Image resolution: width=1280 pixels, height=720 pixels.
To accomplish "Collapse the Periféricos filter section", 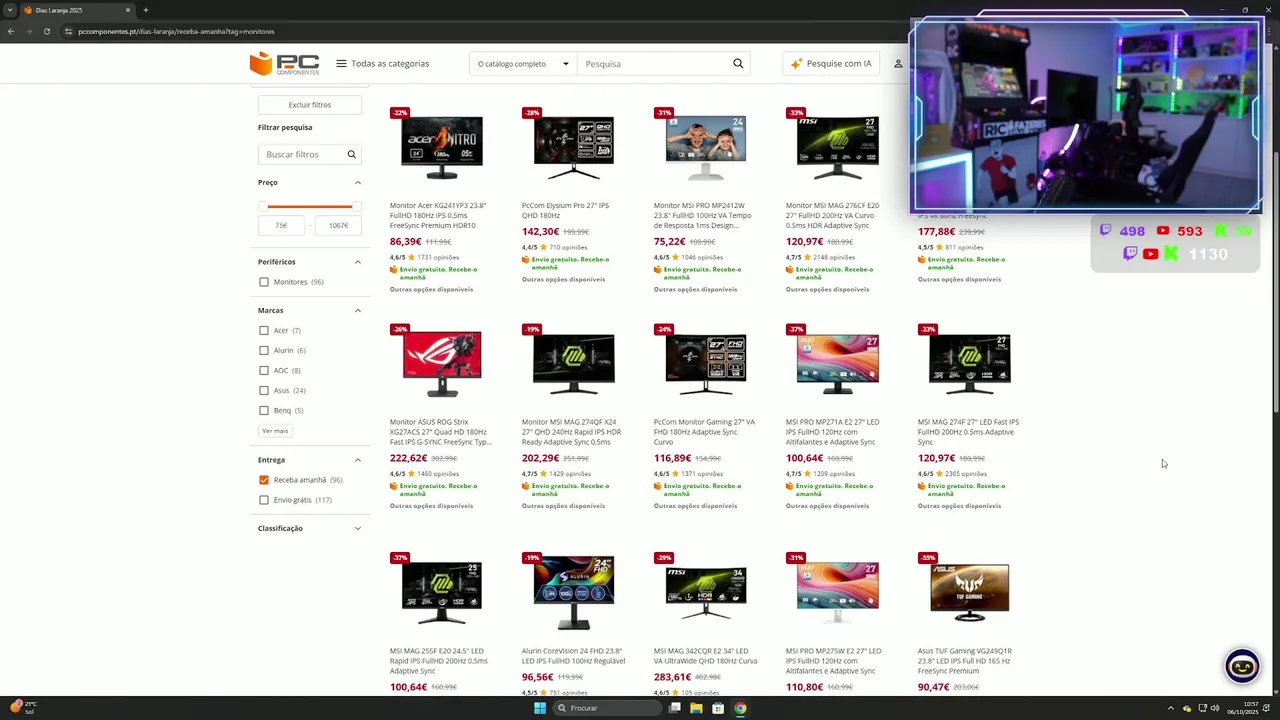I will [x=358, y=262].
